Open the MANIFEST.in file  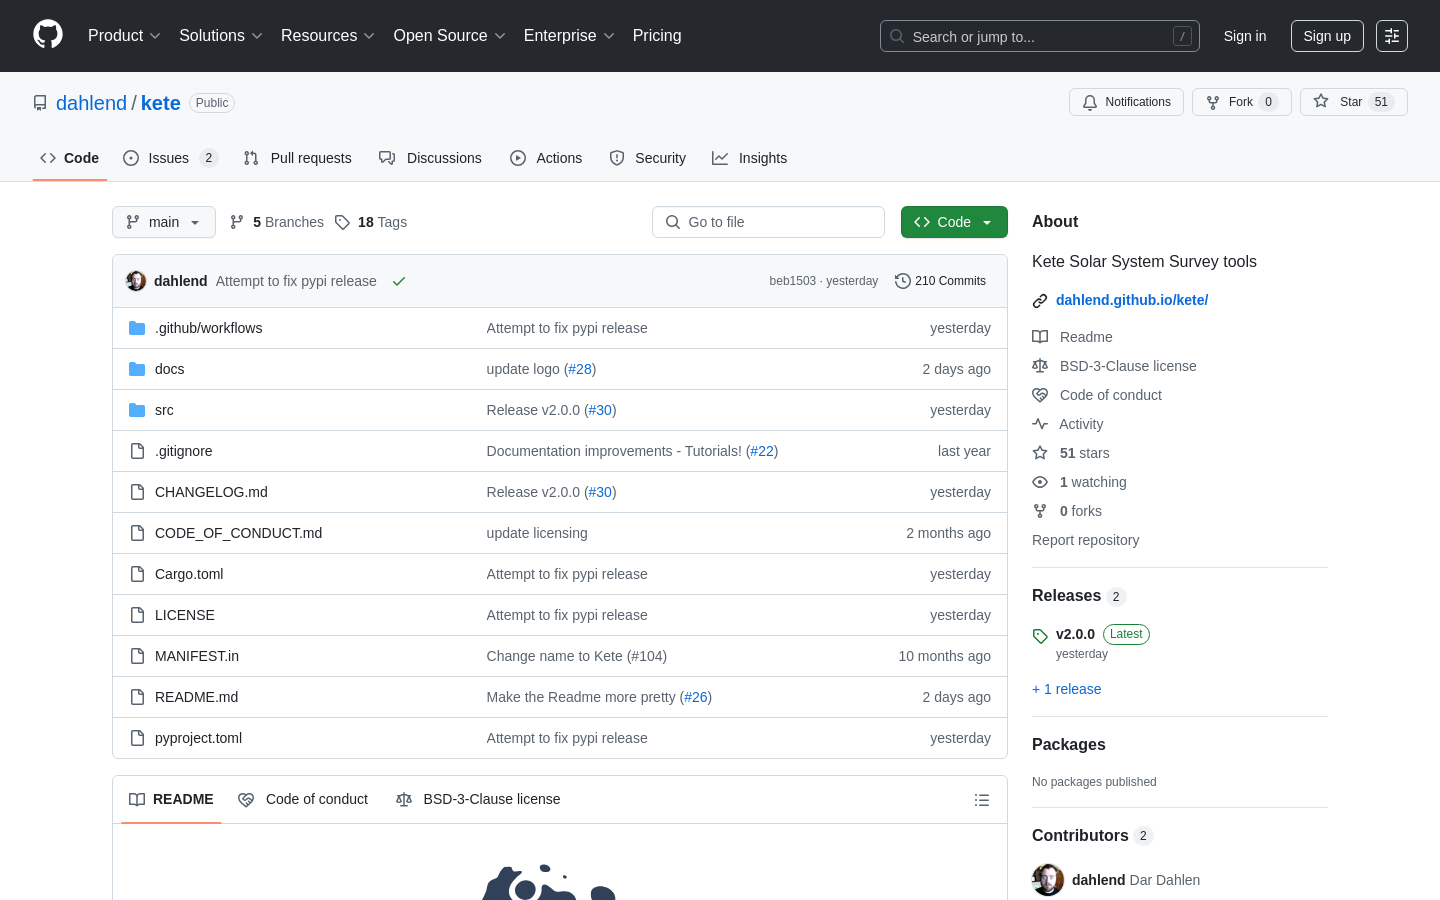pos(197,656)
